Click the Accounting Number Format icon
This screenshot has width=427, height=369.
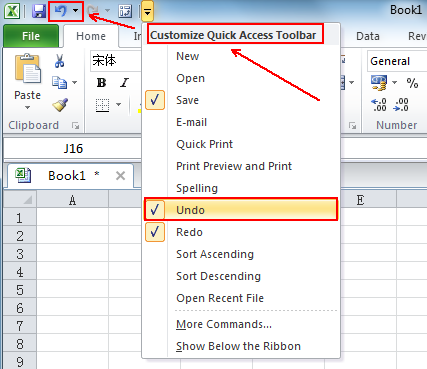tap(379, 83)
